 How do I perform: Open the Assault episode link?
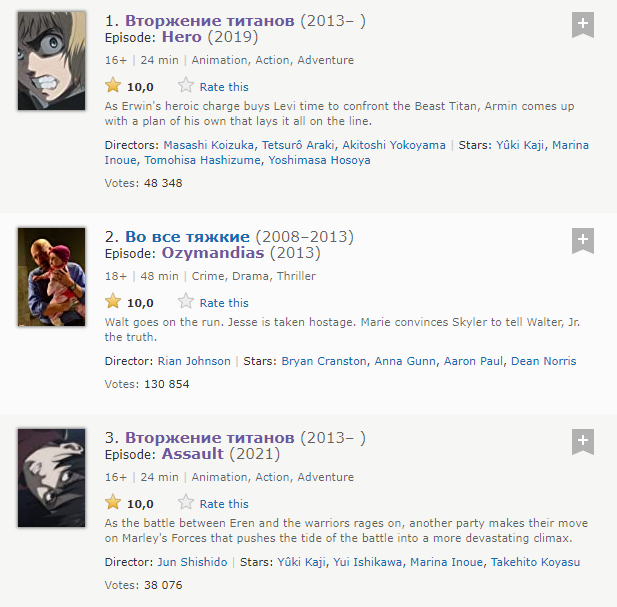pos(193,454)
